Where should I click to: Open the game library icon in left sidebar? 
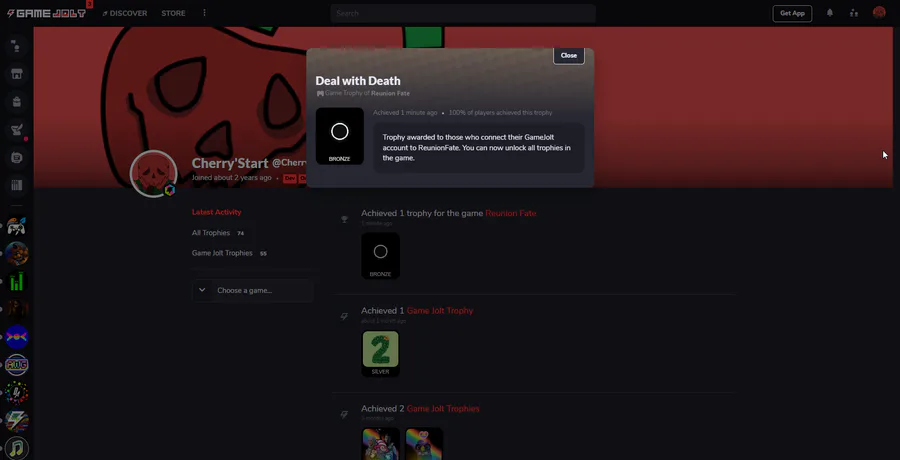pyautogui.click(x=17, y=185)
